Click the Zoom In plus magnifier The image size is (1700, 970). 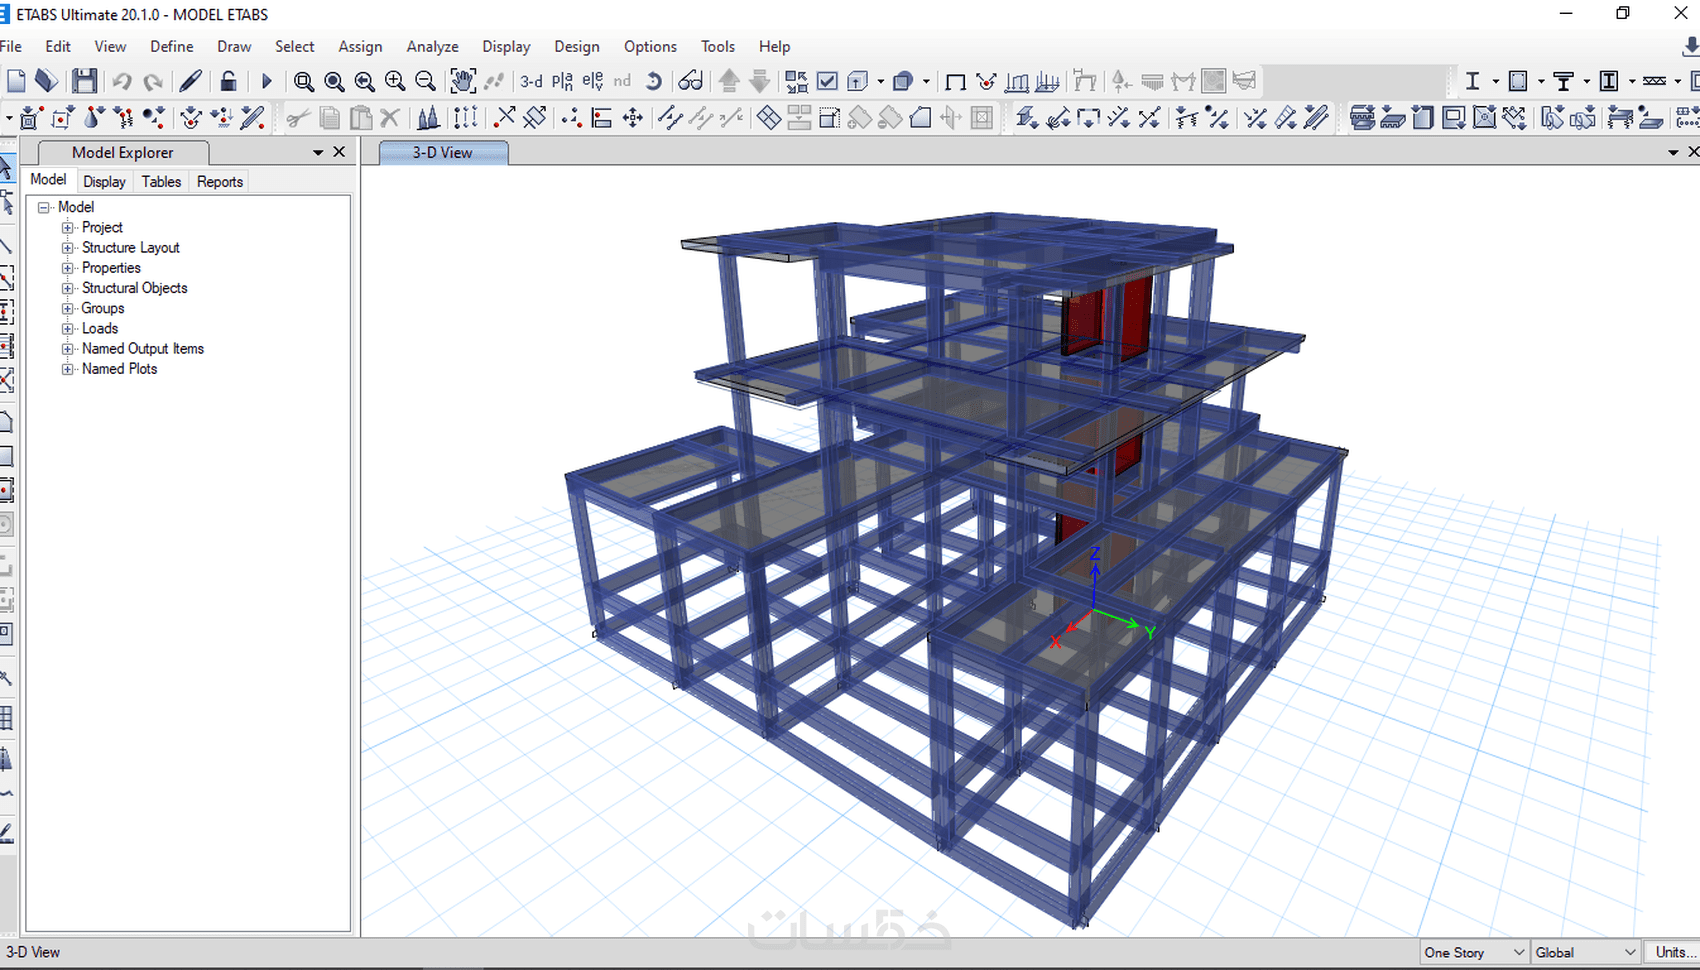395,81
